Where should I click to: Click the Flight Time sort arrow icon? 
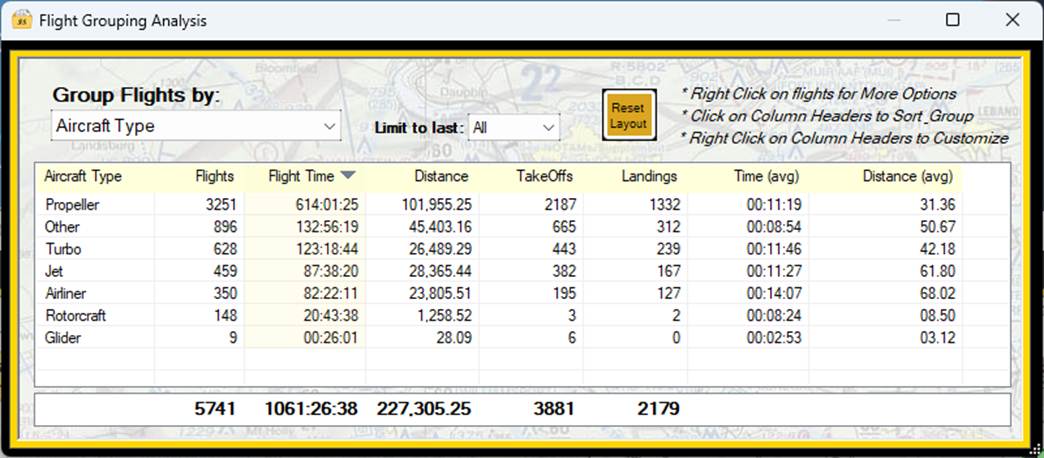tap(349, 176)
